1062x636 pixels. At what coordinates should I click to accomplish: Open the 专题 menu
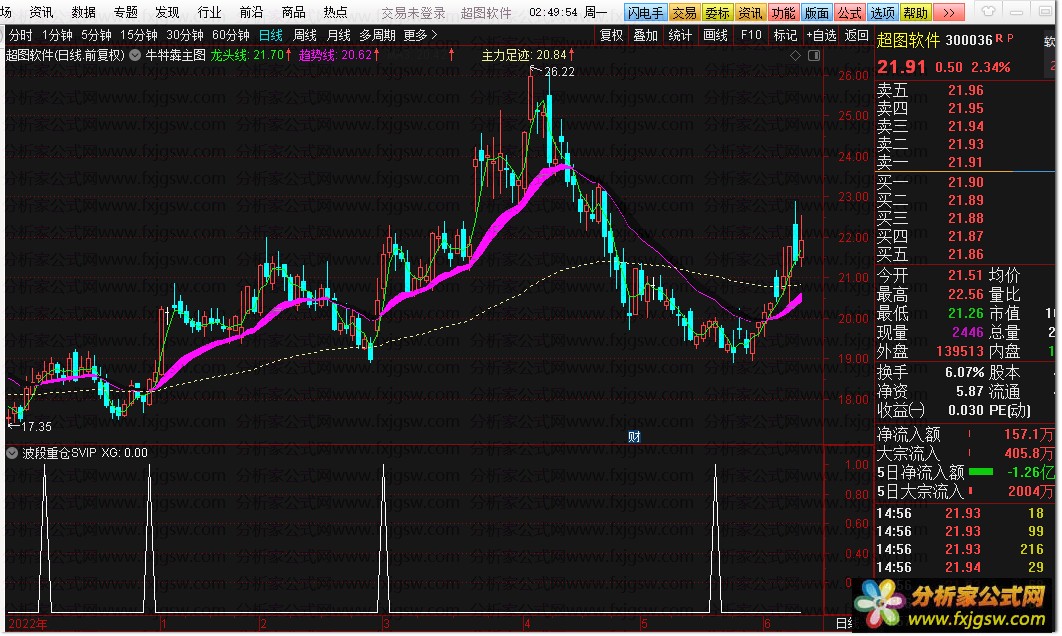(x=125, y=12)
